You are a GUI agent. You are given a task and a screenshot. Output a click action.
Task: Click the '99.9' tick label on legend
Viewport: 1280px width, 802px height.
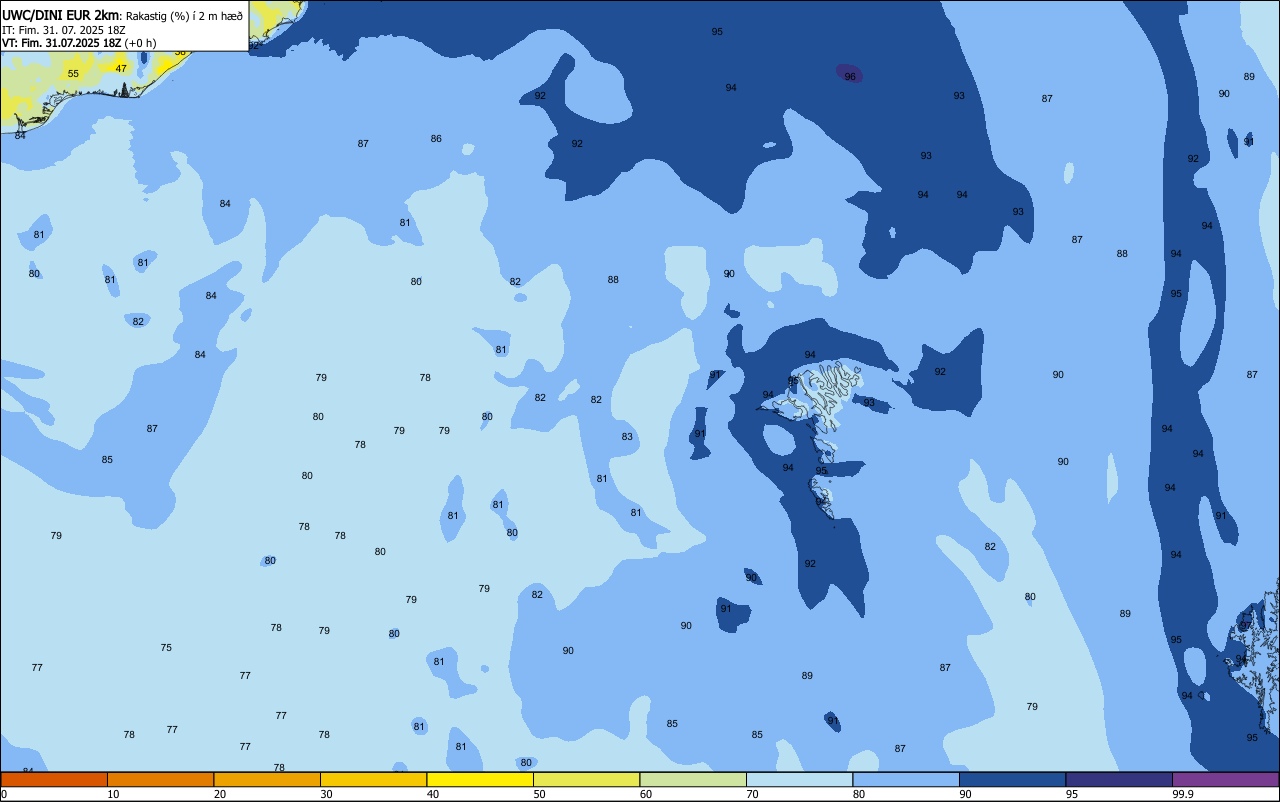[x=1183, y=794]
